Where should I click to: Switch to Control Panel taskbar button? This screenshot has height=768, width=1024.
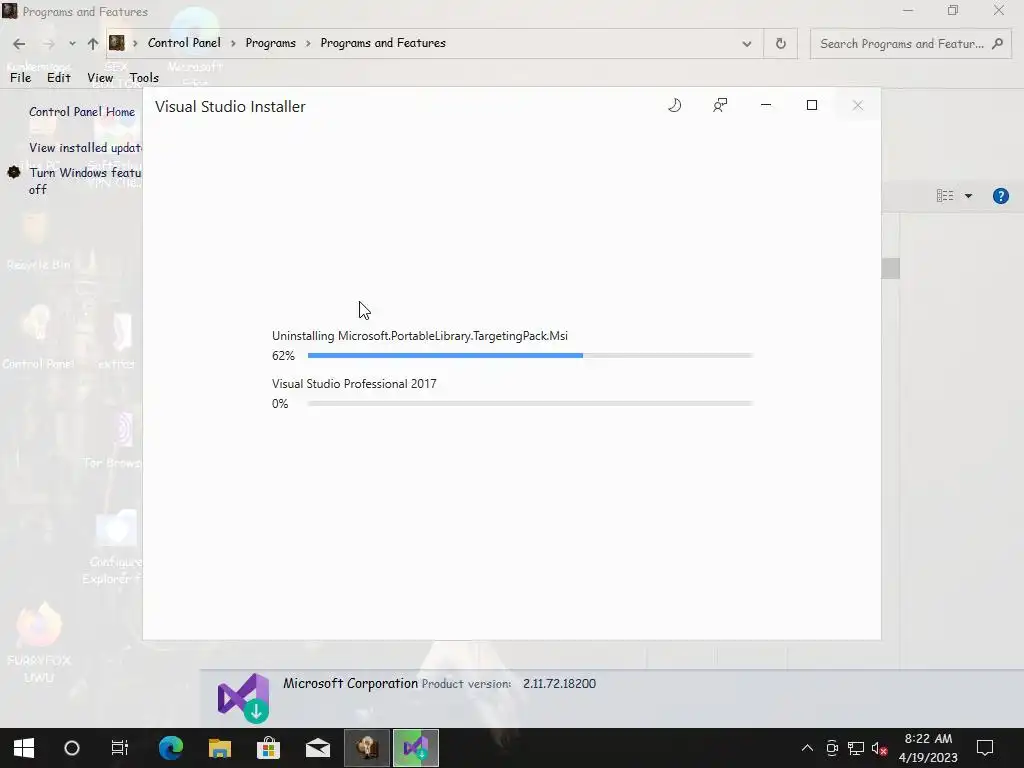(x=367, y=748)
